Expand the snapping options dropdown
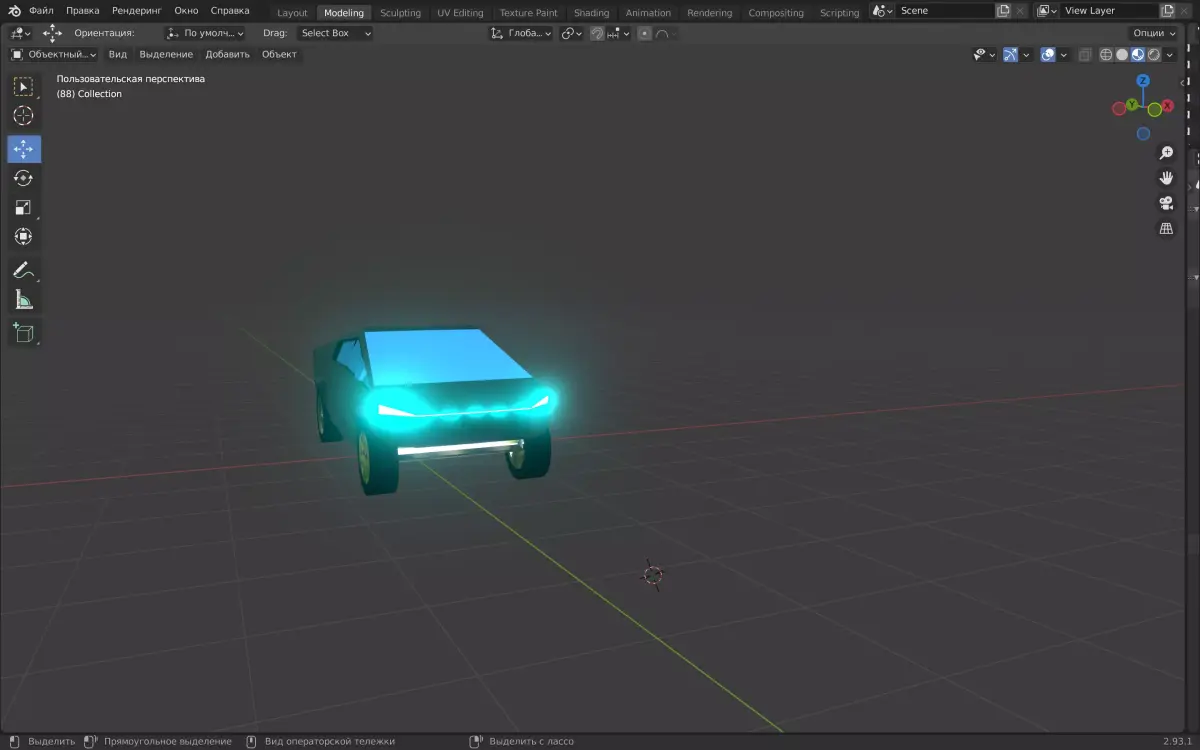The height and width of the screenshot is (750, 1200). (619, 33)
